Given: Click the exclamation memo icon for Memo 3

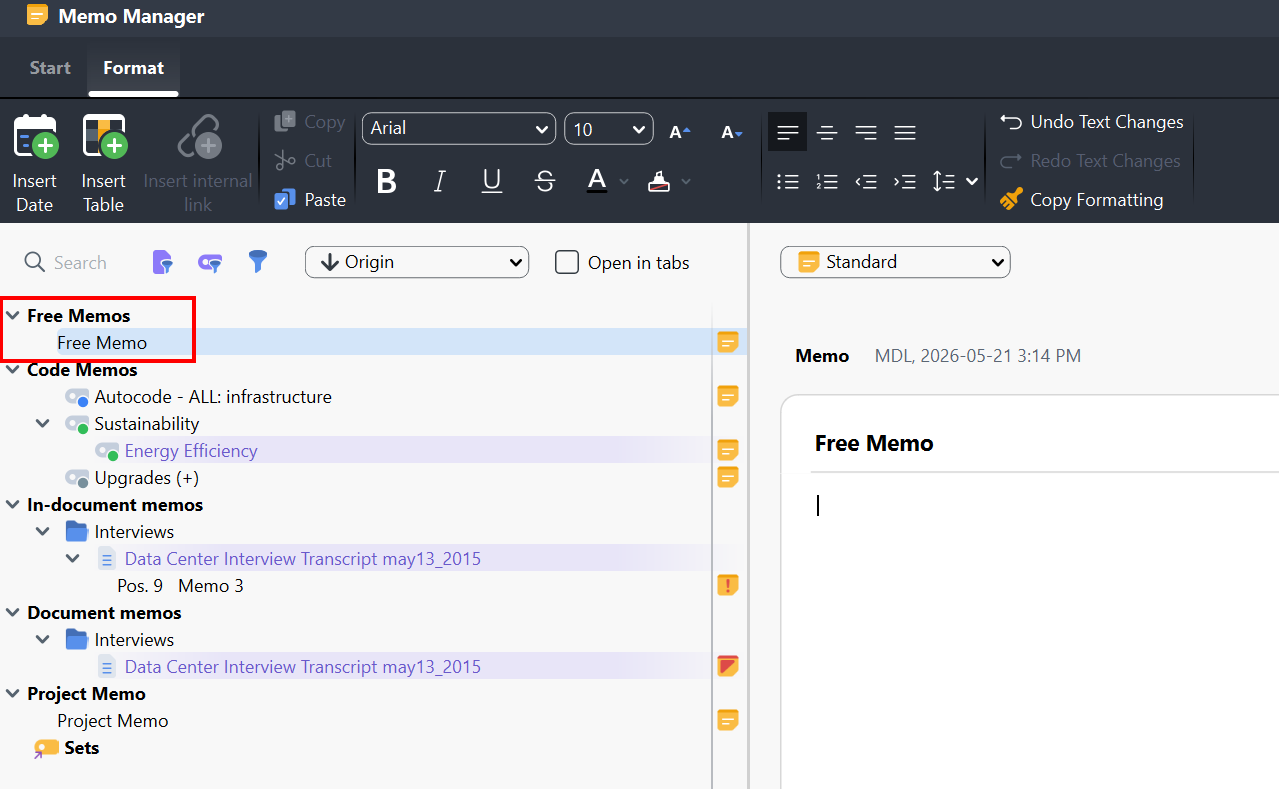Looking at the screenshot, I should point(728,586).
